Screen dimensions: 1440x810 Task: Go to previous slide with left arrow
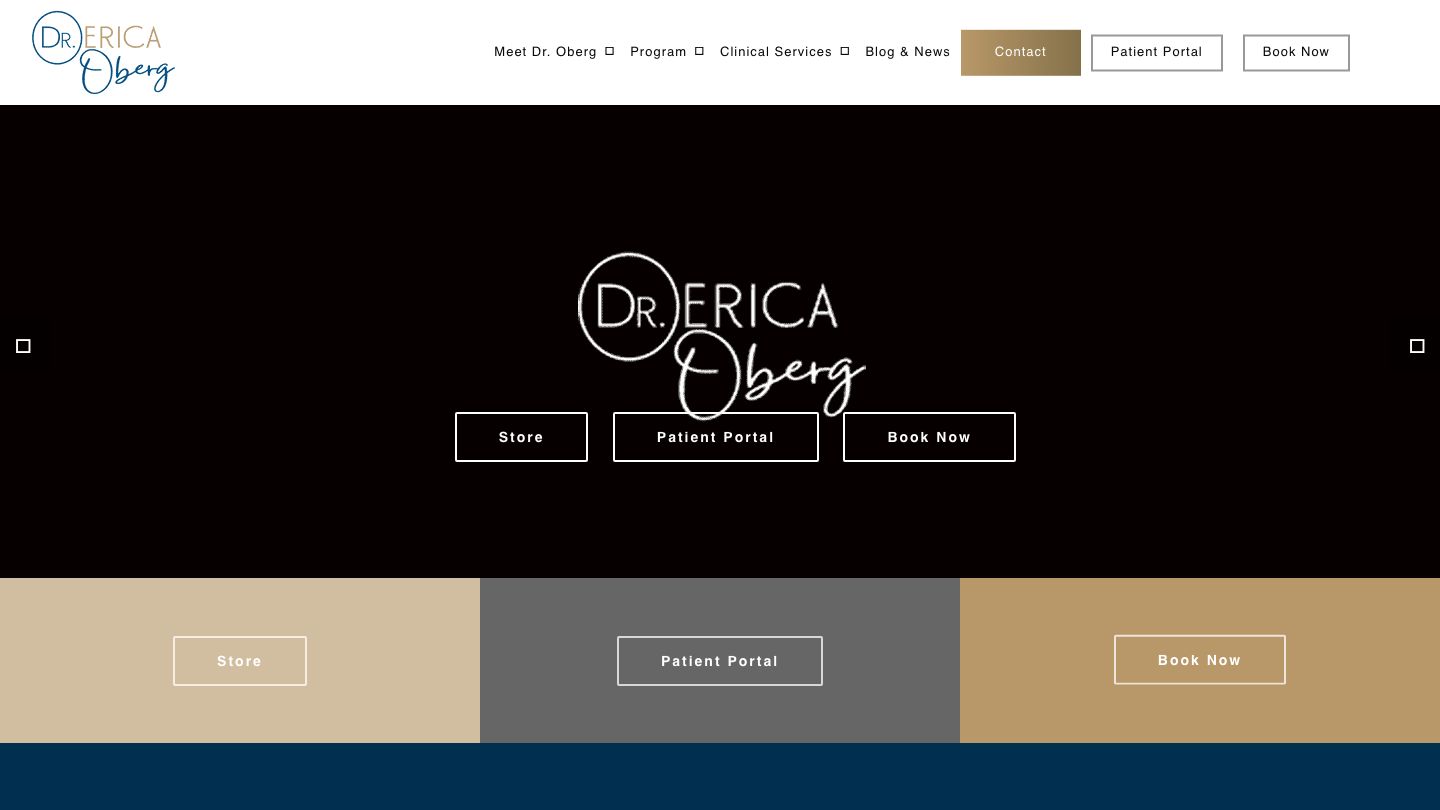point(23,346)
